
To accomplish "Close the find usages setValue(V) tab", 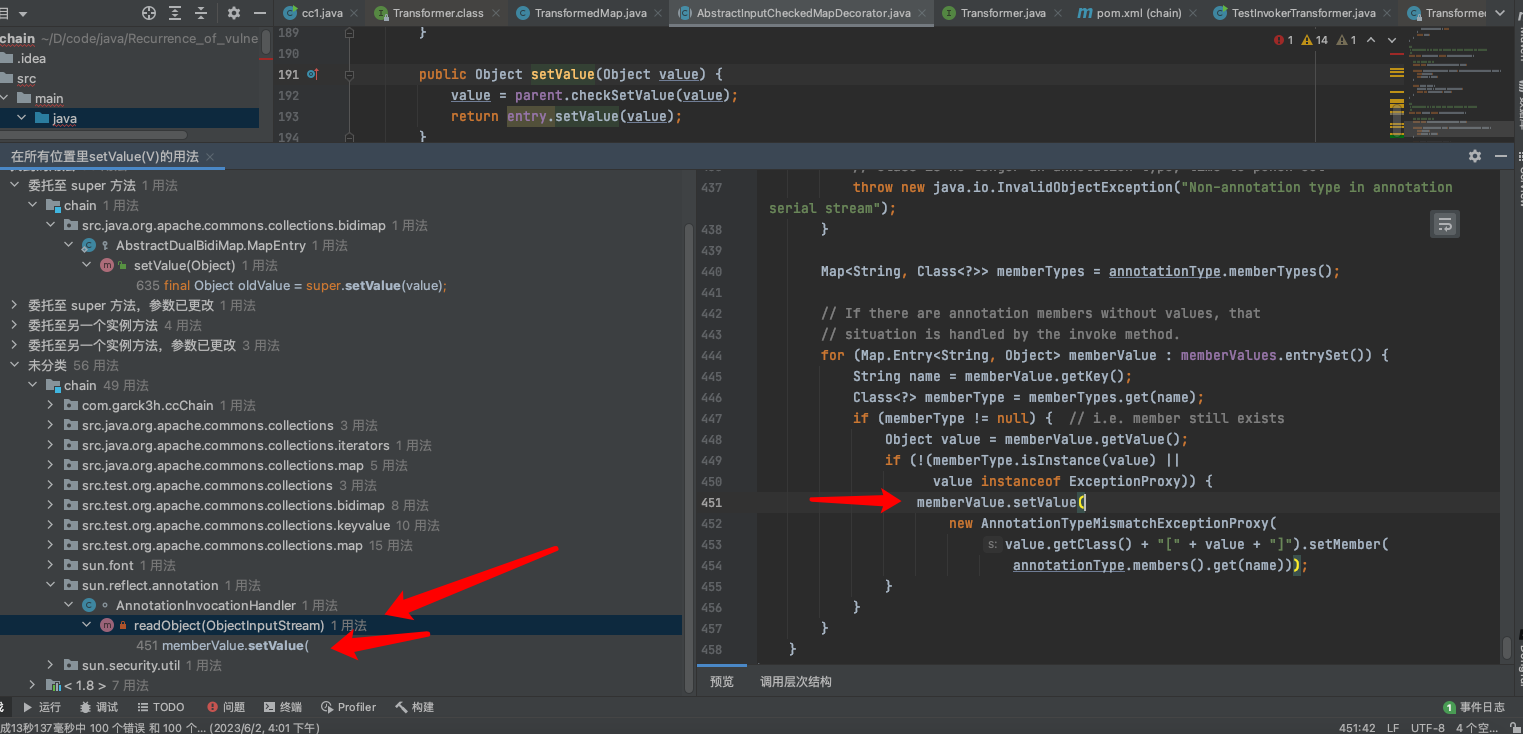I will point(209,157).
